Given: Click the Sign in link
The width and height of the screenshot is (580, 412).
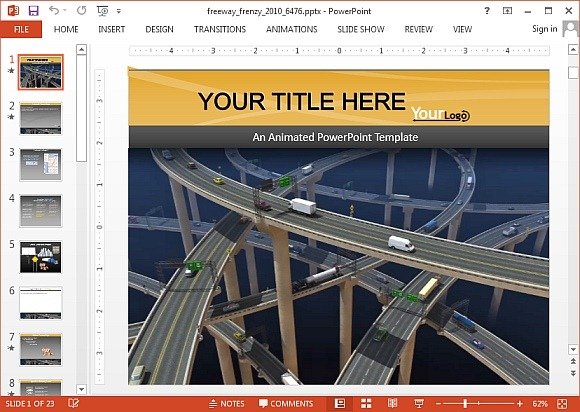Looking at the screenshot, I should click(x=544, y=29).
